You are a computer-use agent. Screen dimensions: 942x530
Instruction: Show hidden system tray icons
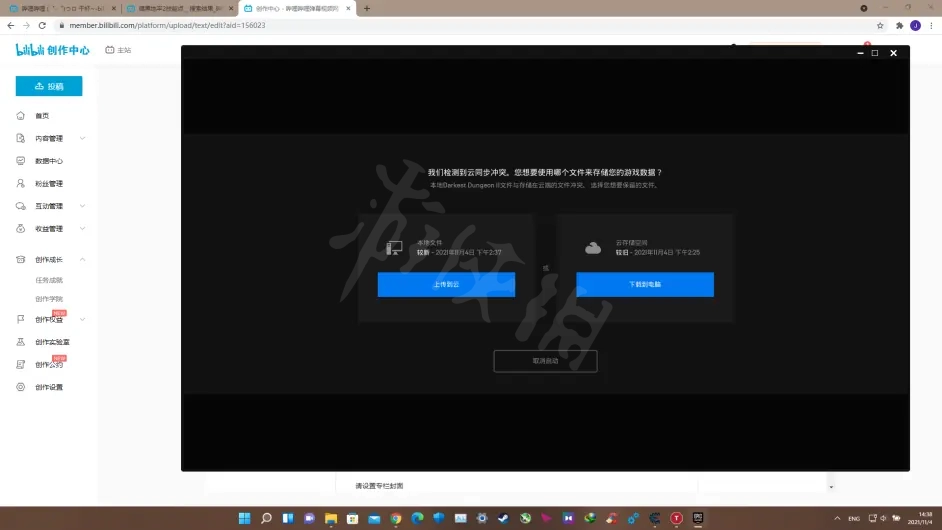pyautogui.click(x=837, y=518)
